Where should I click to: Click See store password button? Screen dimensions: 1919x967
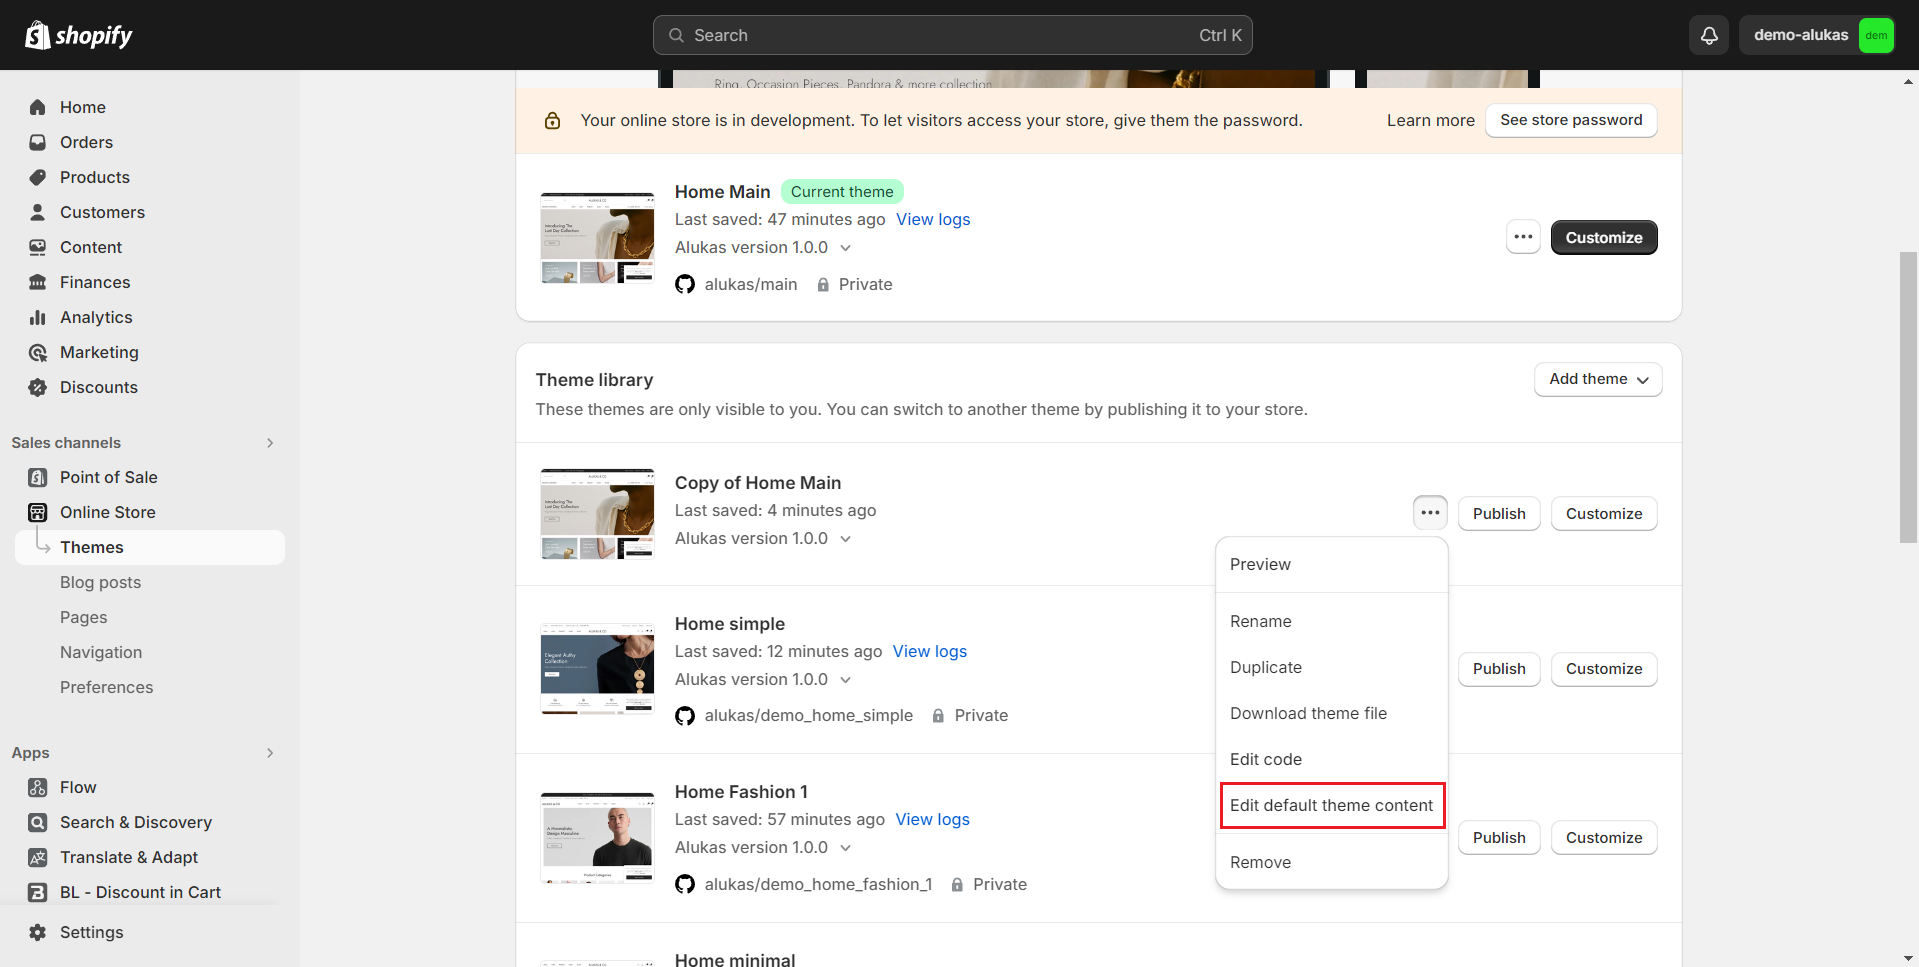click(x=1570, y=120)
